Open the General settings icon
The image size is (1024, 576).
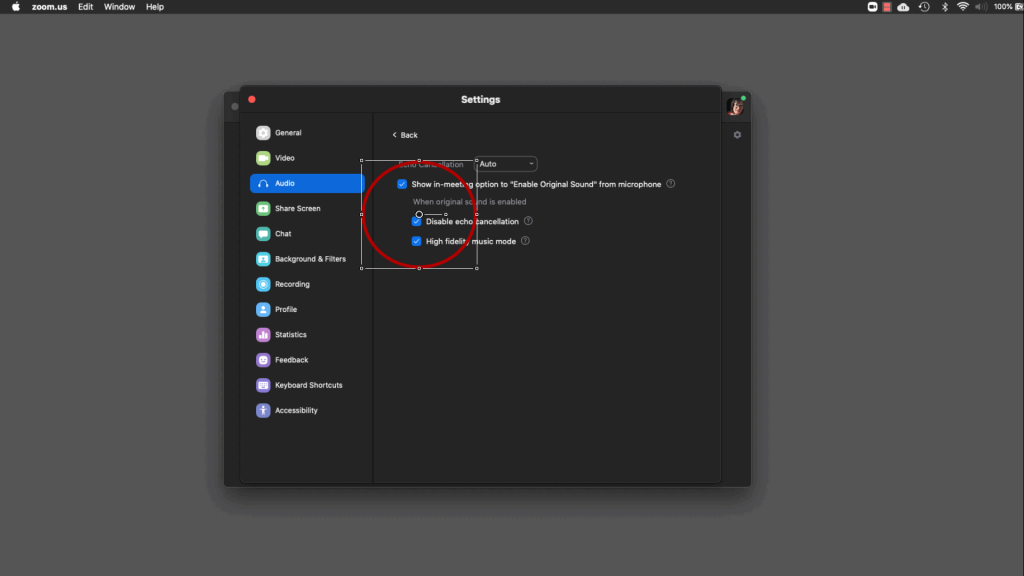263,133
